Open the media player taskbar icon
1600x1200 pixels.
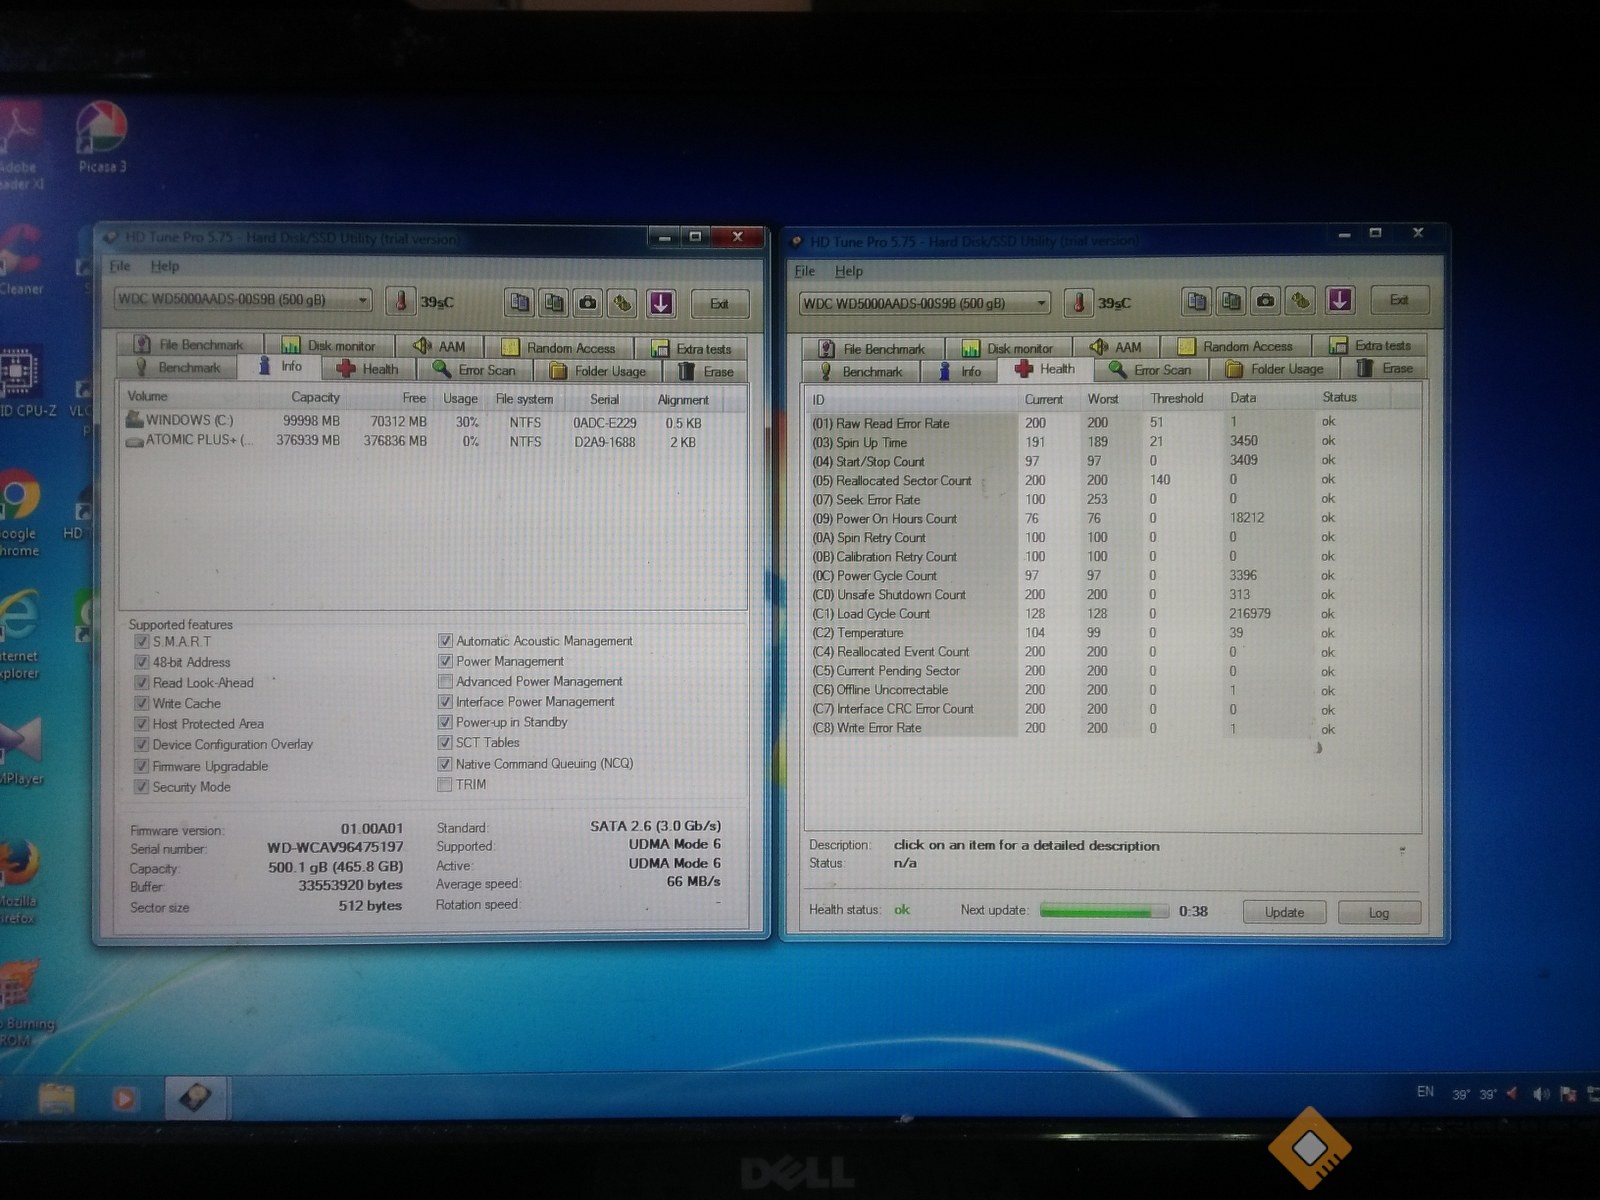click(x=125, y=1098)
